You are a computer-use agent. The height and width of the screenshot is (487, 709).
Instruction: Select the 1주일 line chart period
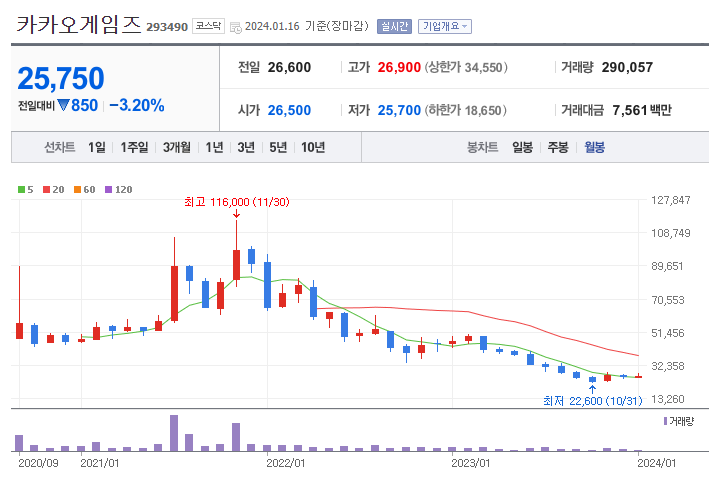click(x=134, y=147)
